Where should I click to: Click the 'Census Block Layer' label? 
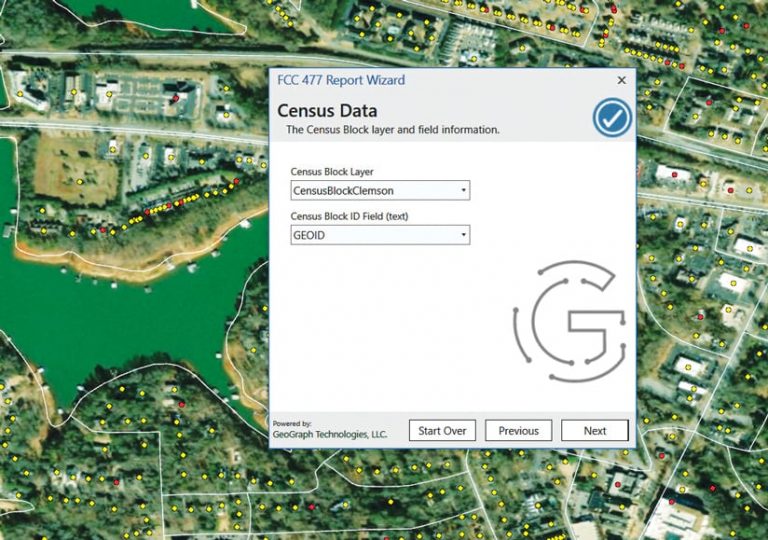point(332,172)
